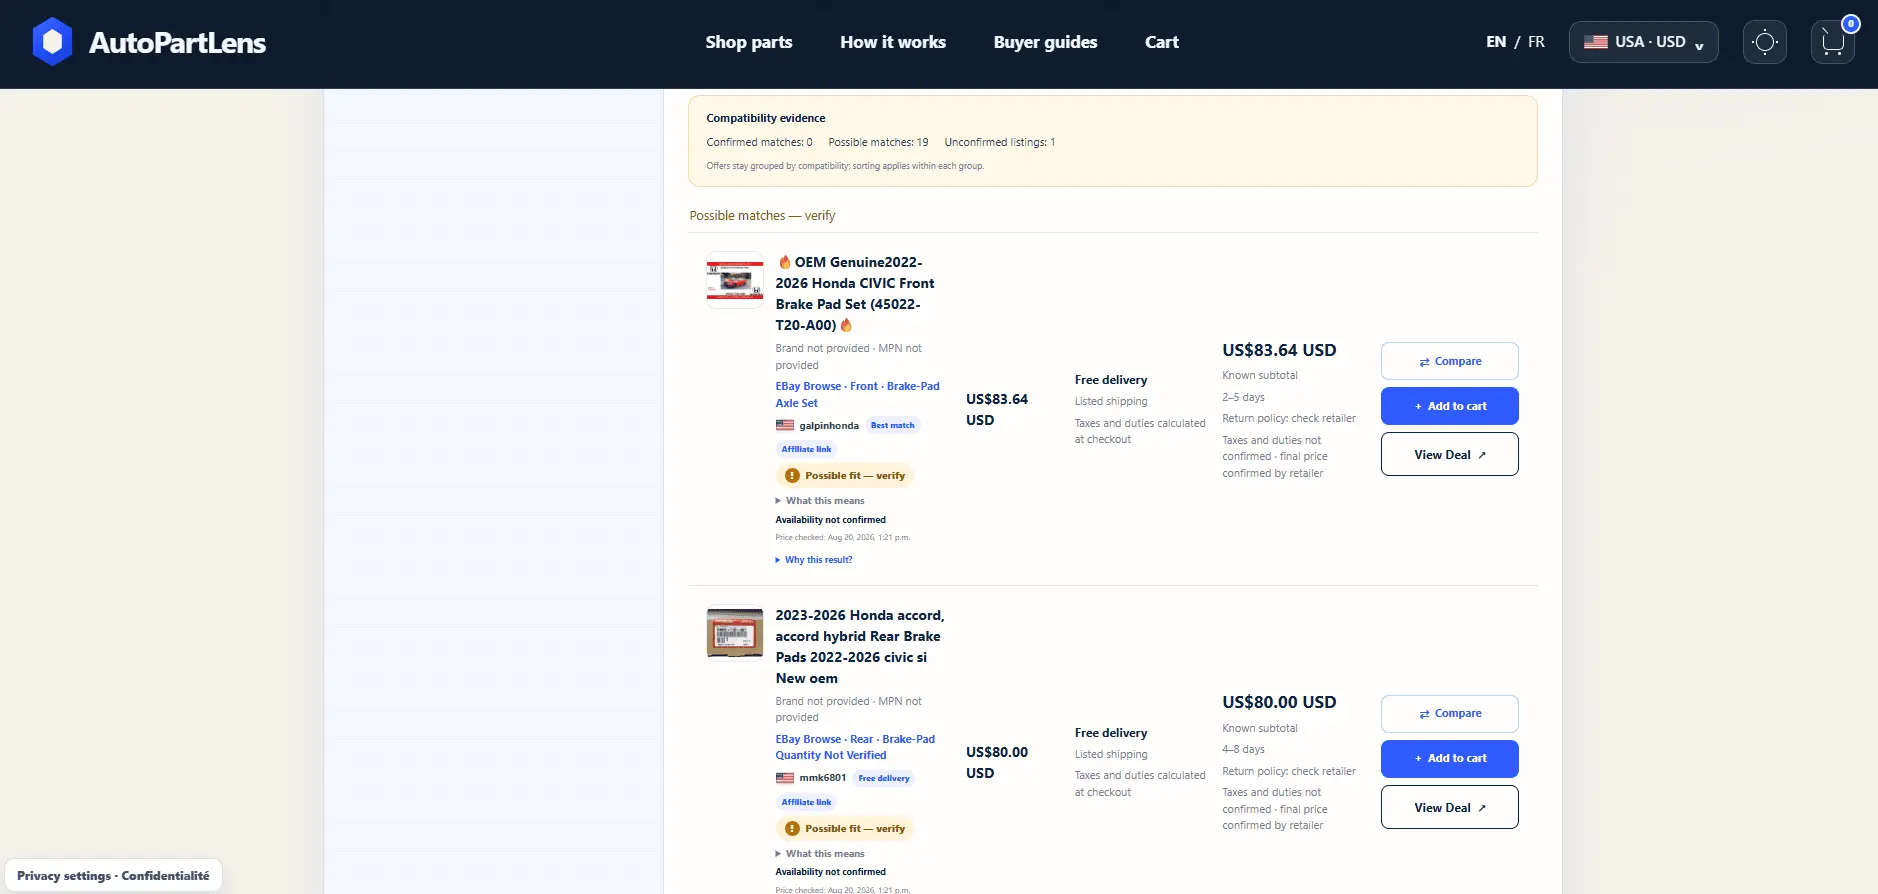The image size is (1878, 894).
Task: Add the US$83.64 Civic pads to cart
Action: 1450,406
